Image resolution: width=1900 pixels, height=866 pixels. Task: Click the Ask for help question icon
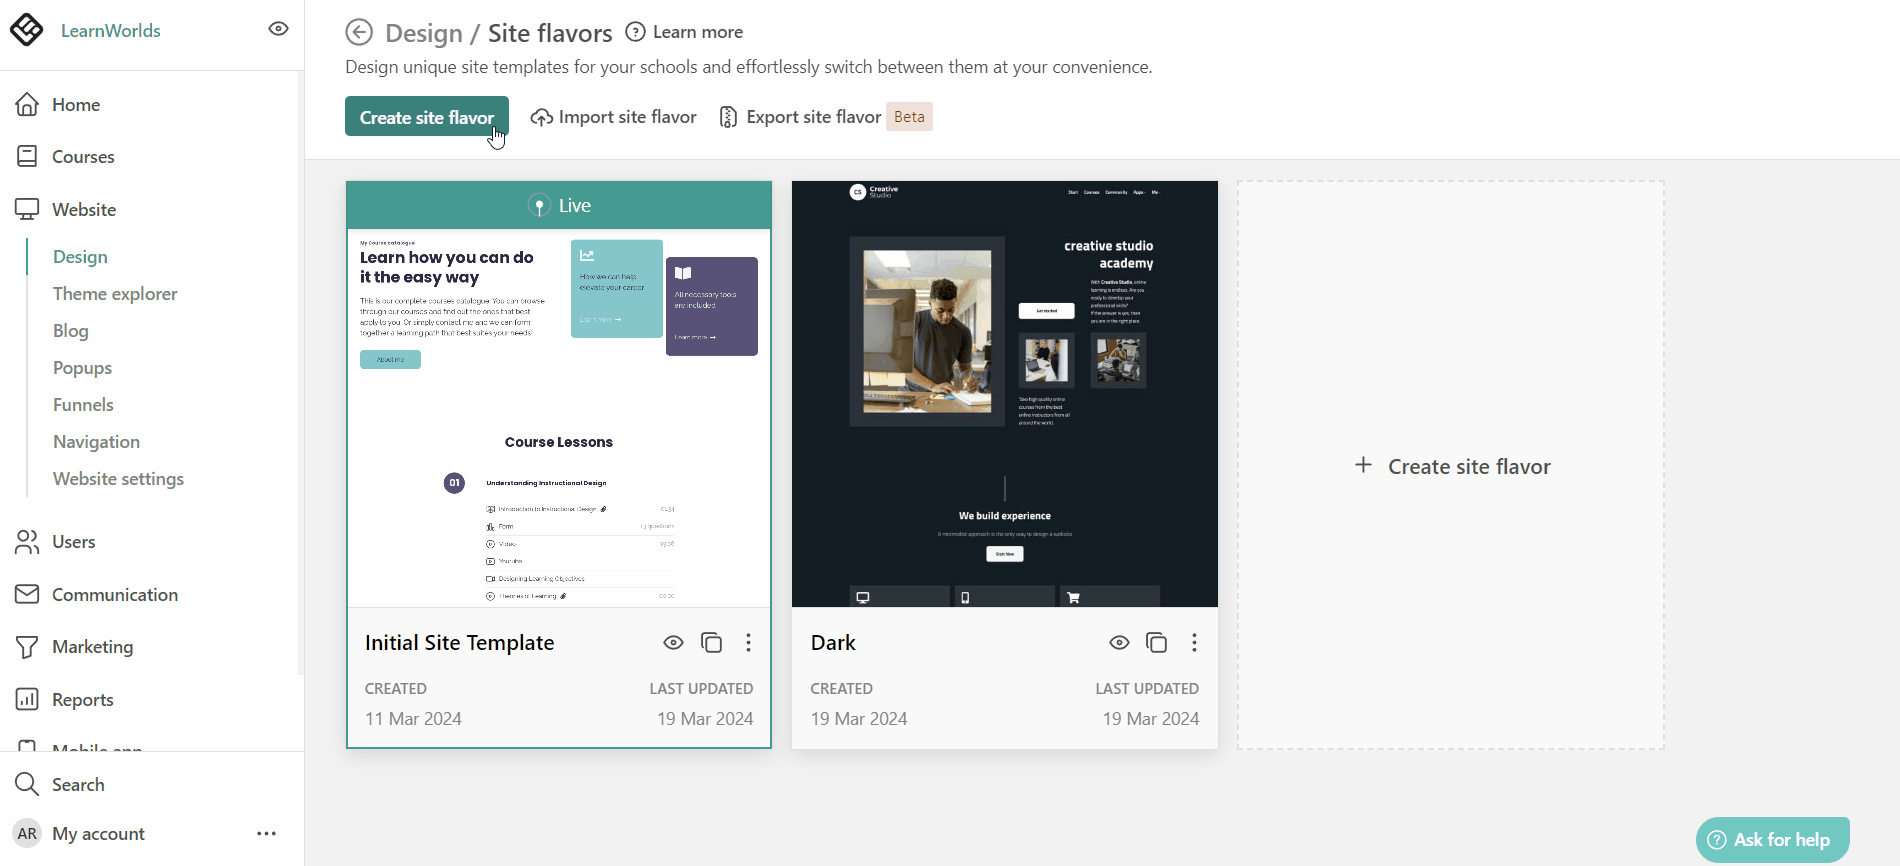click(x=1717, y=840)
